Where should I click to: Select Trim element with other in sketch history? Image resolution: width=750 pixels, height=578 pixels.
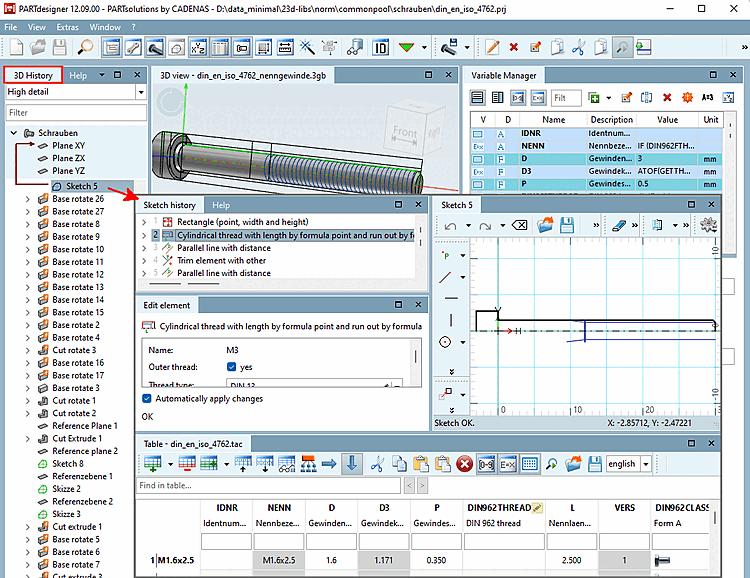point(223,260)
